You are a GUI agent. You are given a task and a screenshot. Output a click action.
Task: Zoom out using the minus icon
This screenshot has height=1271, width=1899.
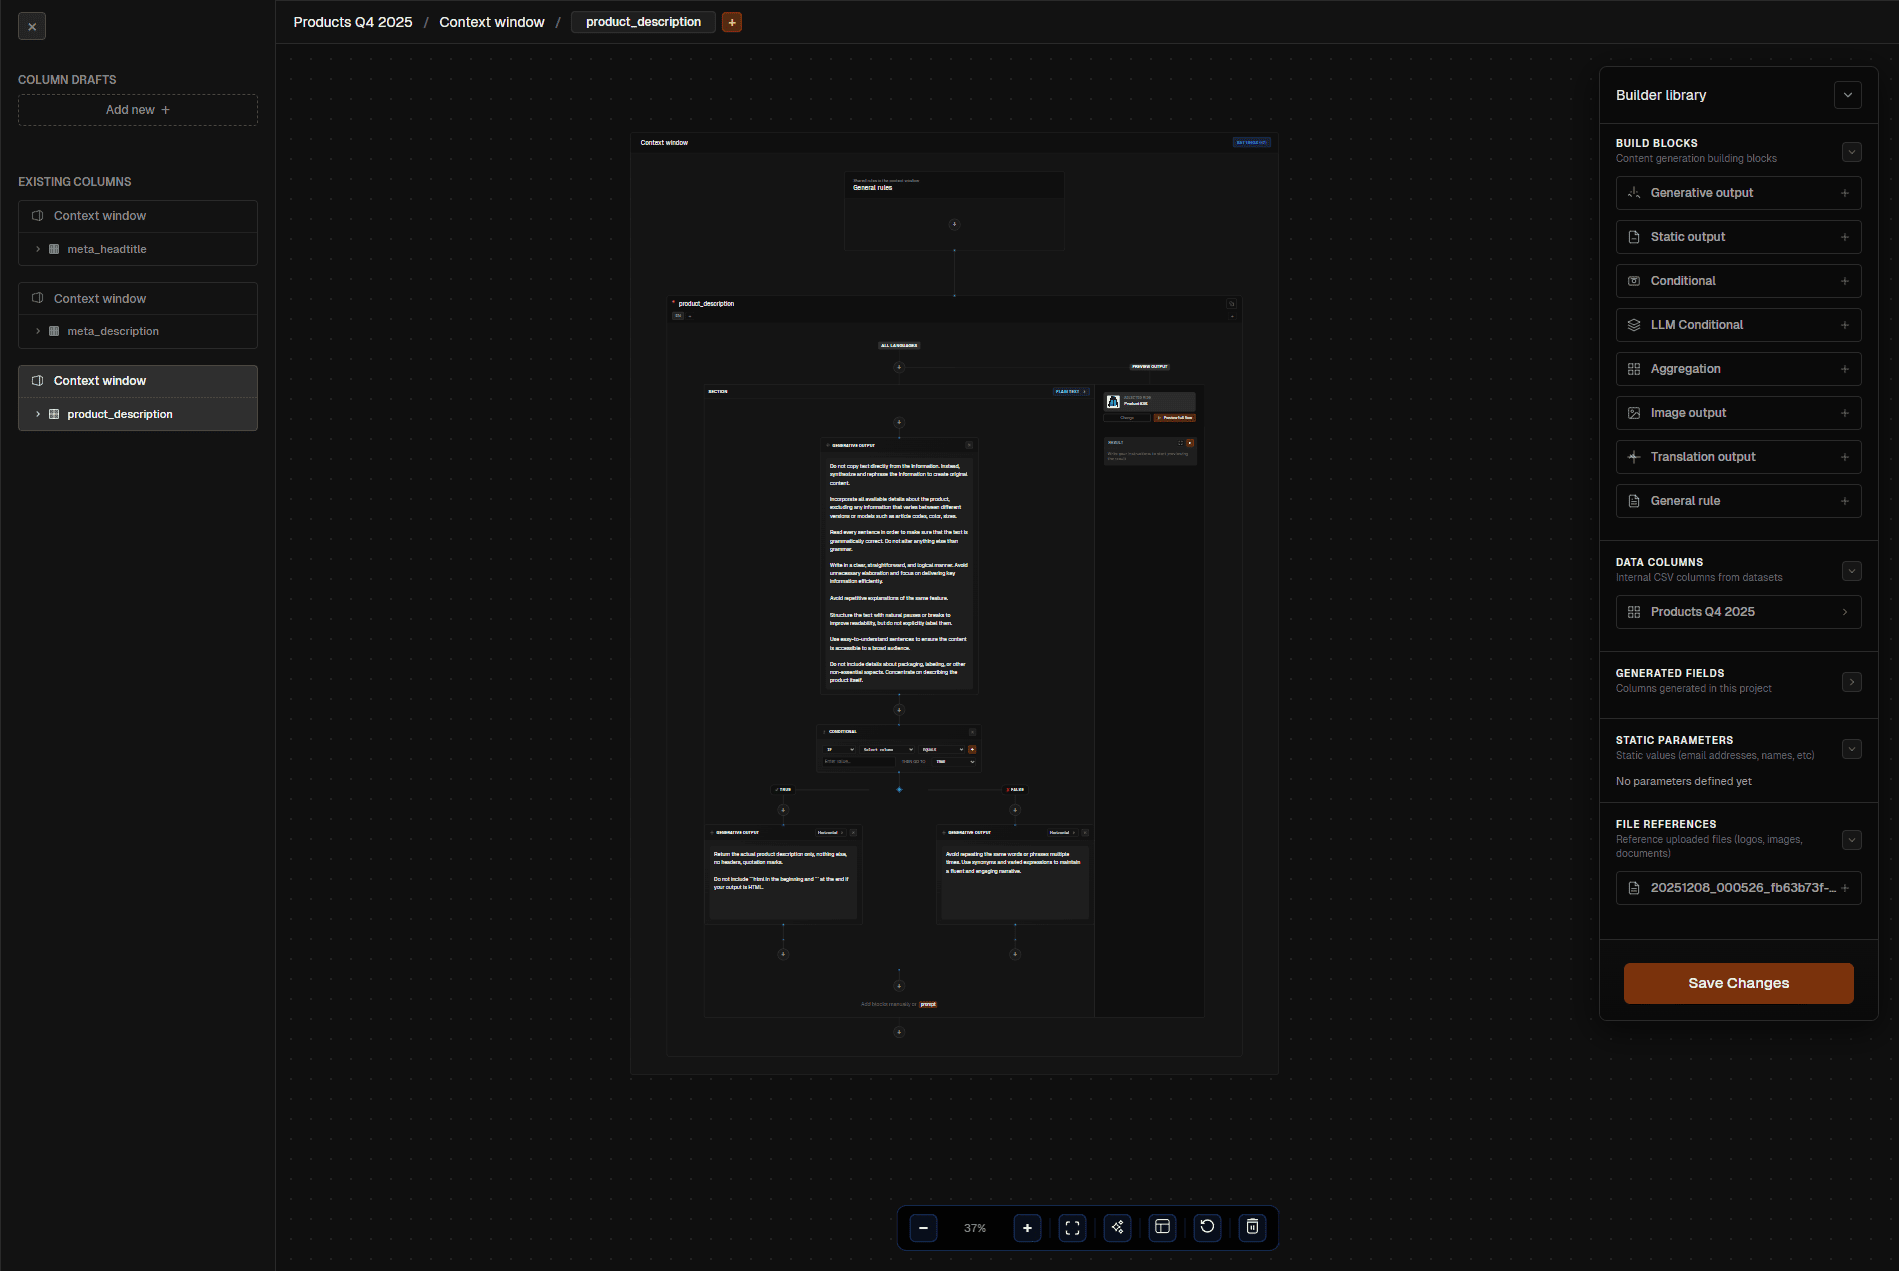tap(922, 1227)
